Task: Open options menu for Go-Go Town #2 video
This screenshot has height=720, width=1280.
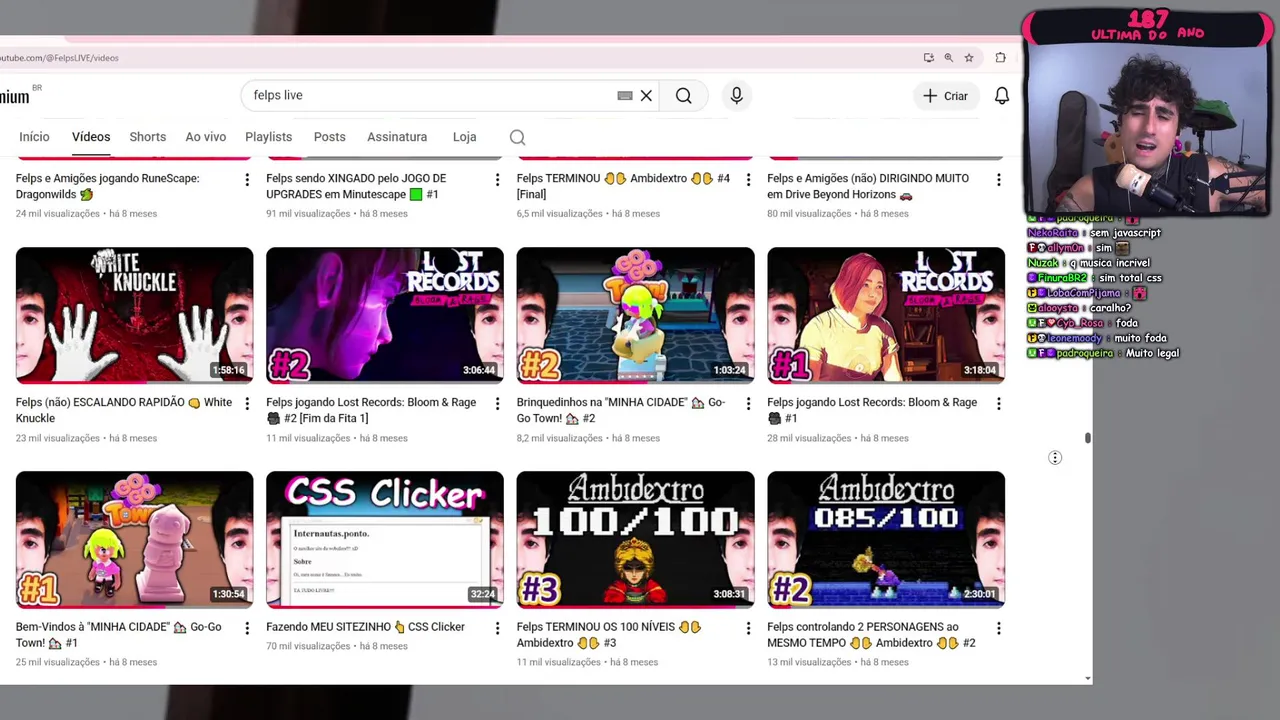Action: 748,404
